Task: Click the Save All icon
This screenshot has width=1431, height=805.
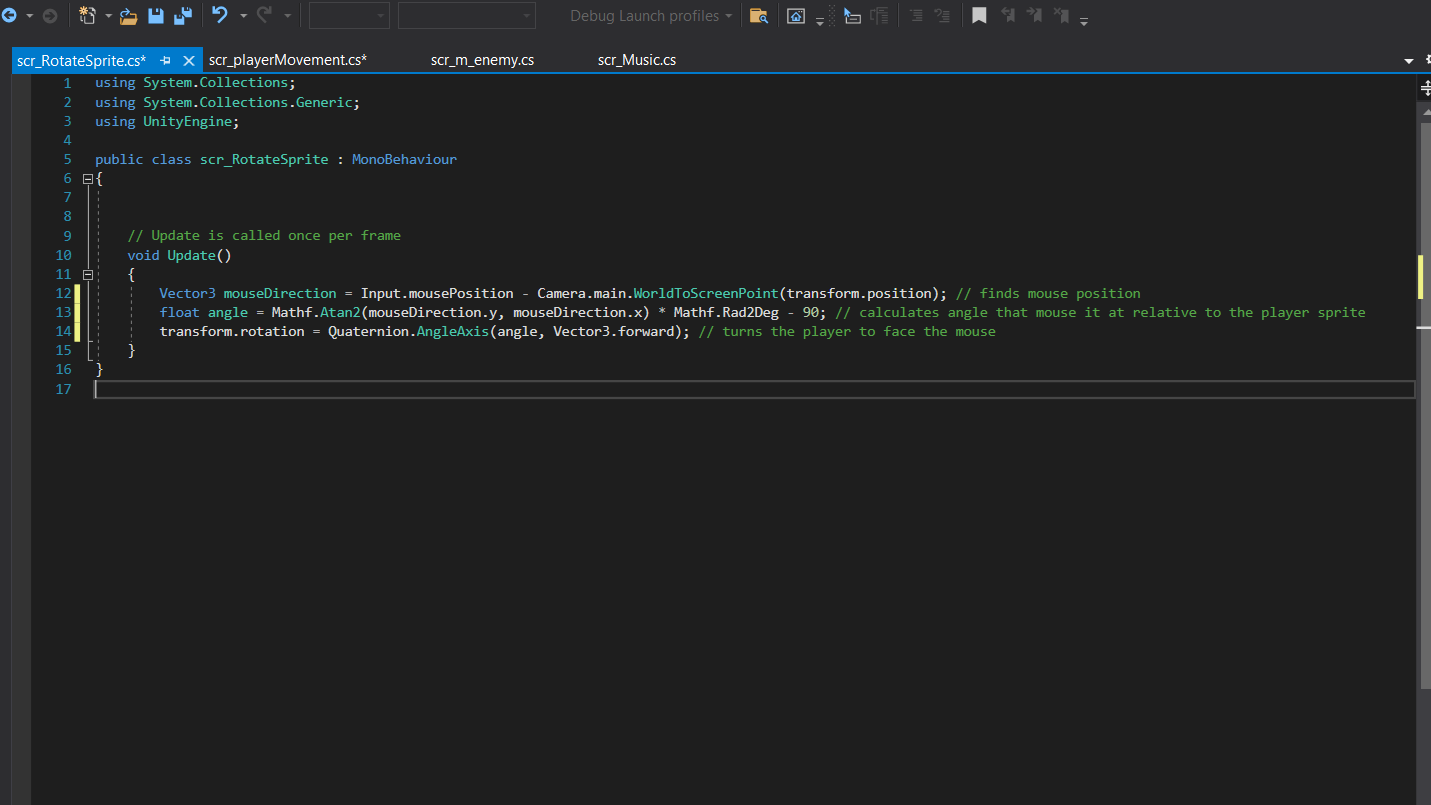Action: 183,16
